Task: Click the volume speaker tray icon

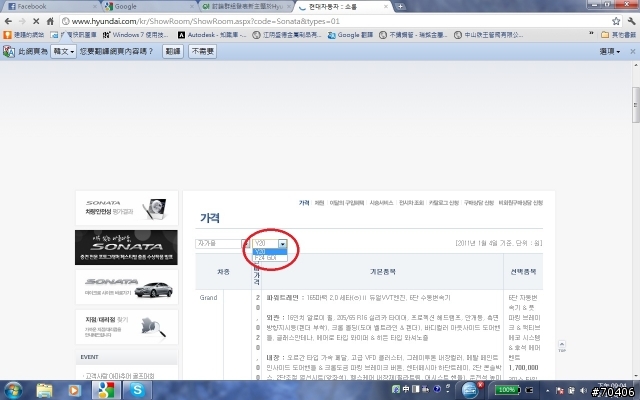Action: pyautogui.click(x=583, y=391)
